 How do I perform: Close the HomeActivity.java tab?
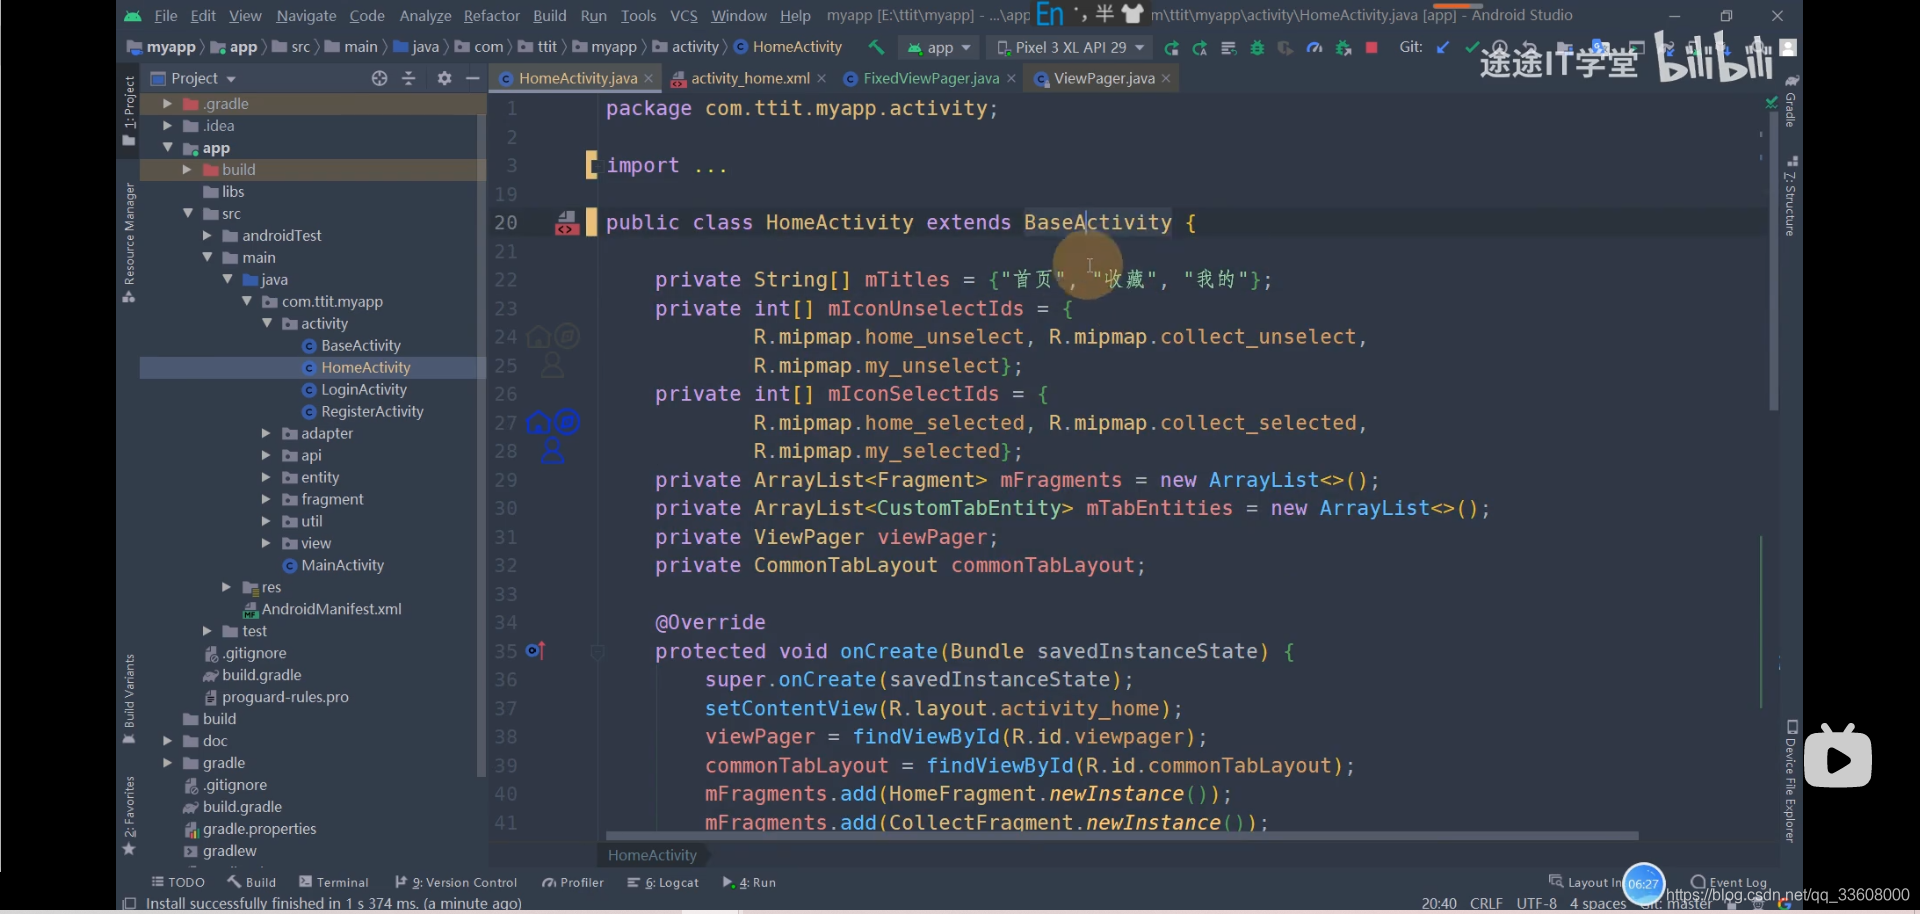point(649,78)
